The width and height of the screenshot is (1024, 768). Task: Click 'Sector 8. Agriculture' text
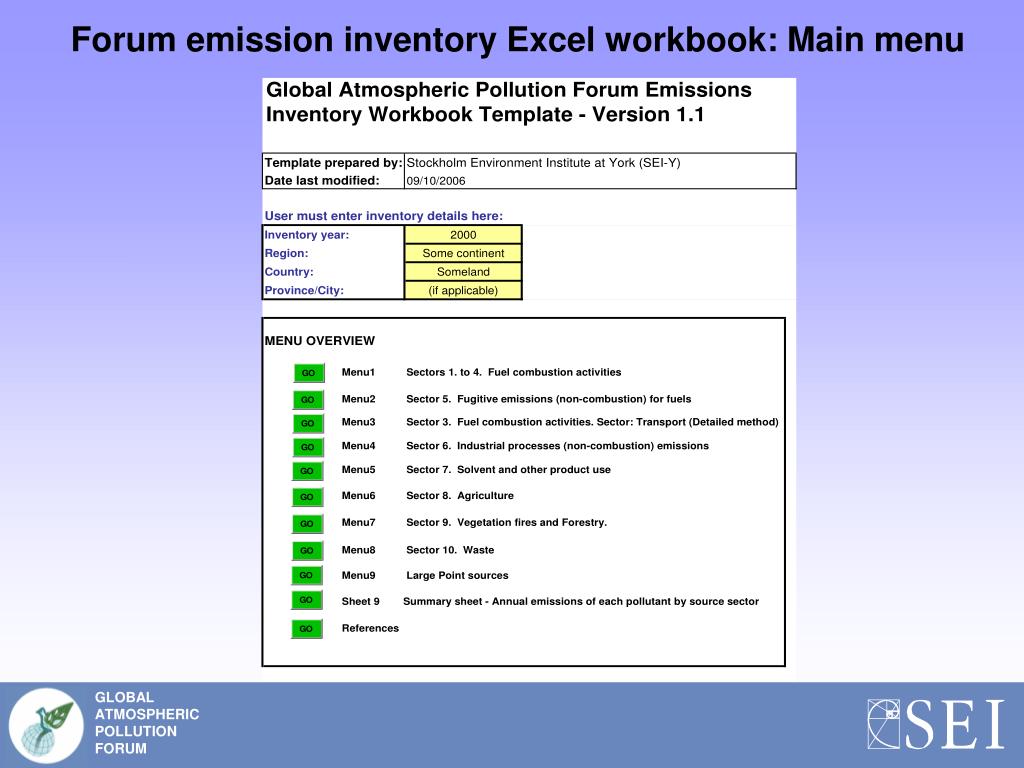click(460, 496)
